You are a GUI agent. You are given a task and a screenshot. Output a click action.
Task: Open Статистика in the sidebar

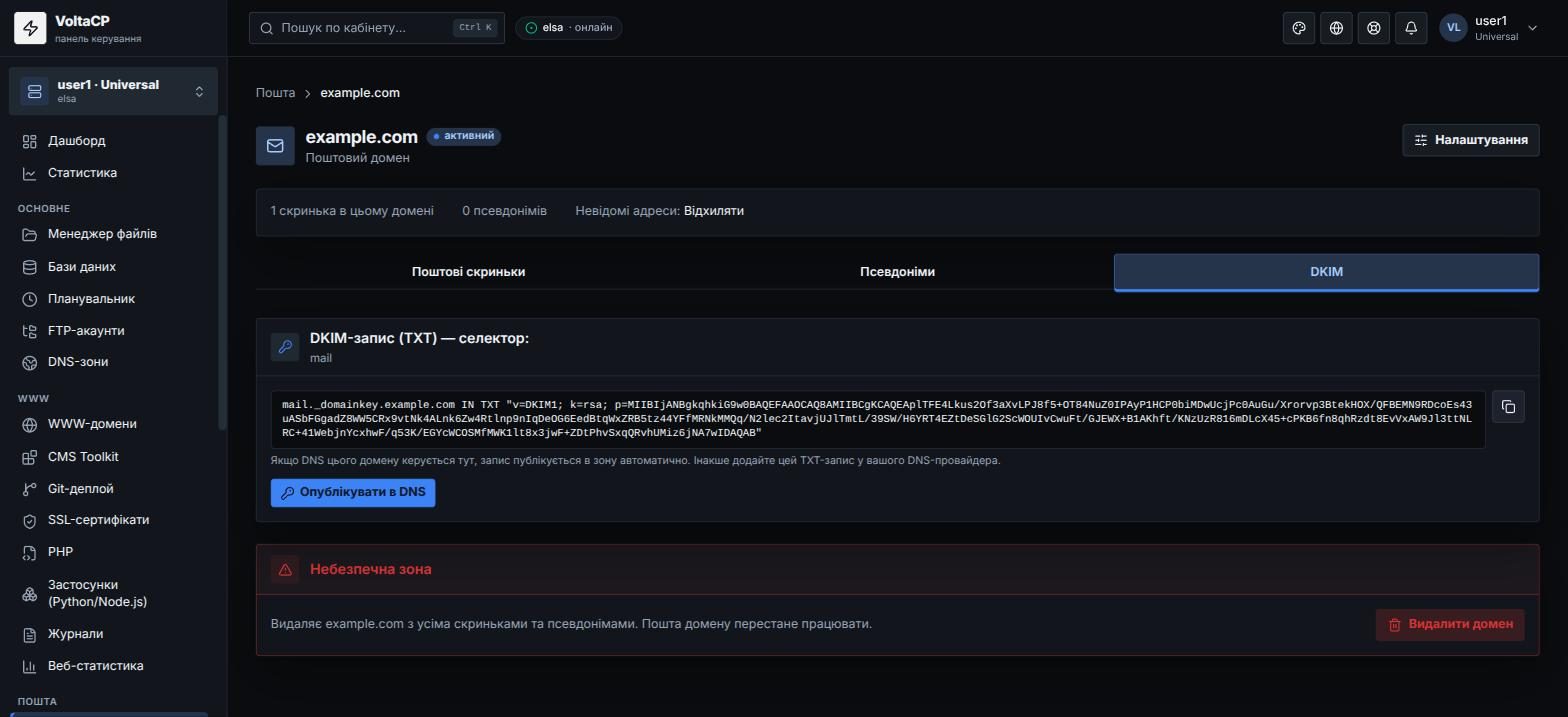tap(82, 173)
